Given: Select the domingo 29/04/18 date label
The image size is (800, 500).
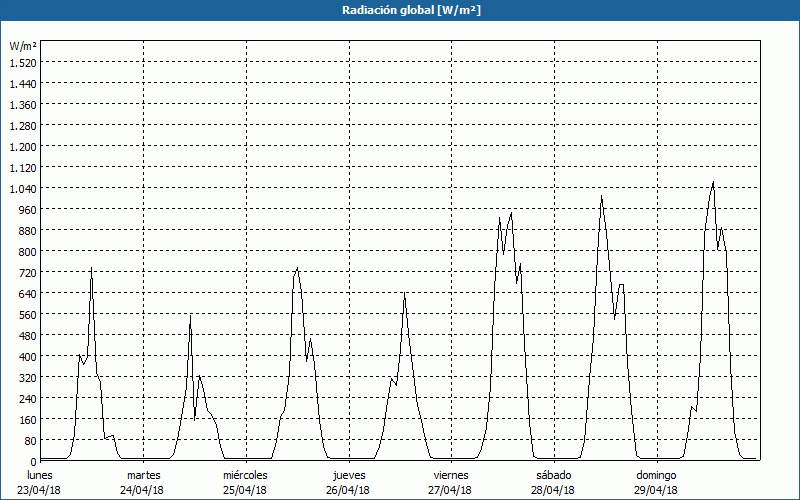Looking at the screenshot, I should click(x=656, y=482).
